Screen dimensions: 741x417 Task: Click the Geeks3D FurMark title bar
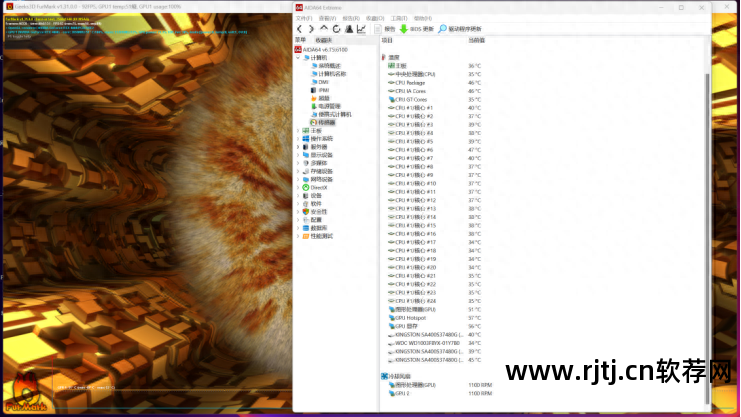146,7
